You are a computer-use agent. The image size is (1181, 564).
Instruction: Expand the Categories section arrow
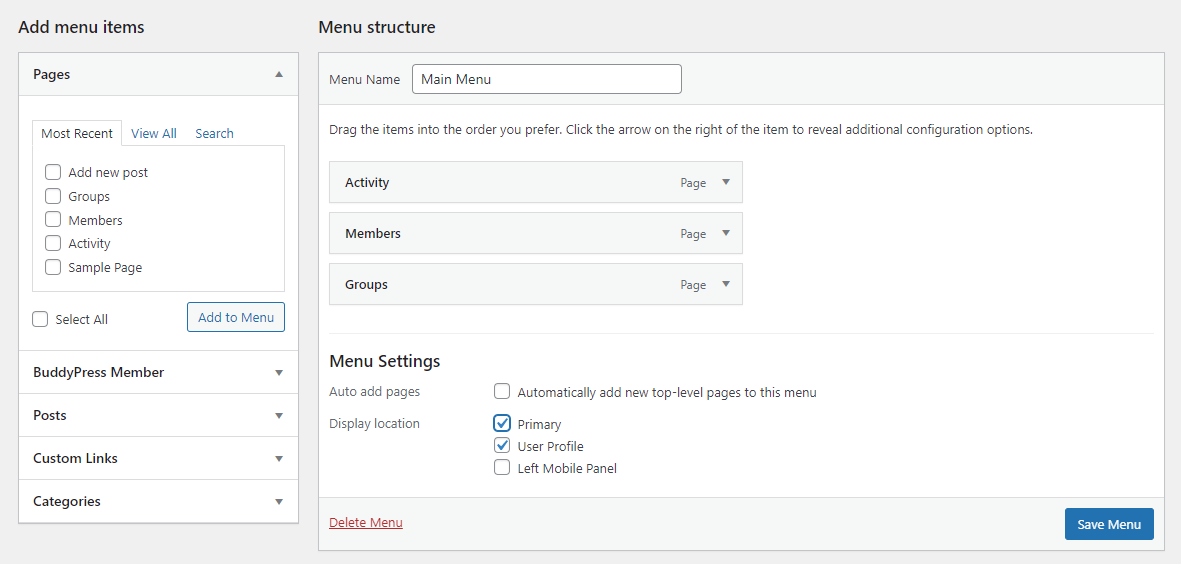pos(279,502)
